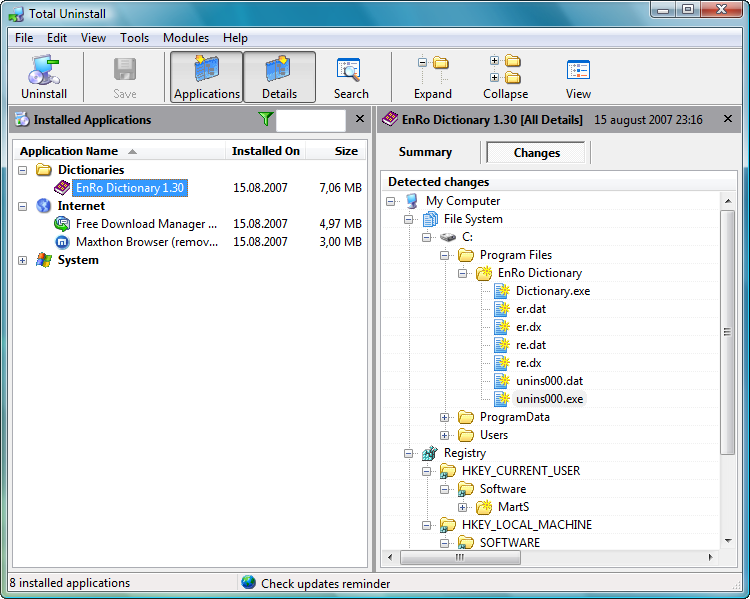Click the filter text input field
This screenshot has width=750, height=599.
click(x=311, y=120)
